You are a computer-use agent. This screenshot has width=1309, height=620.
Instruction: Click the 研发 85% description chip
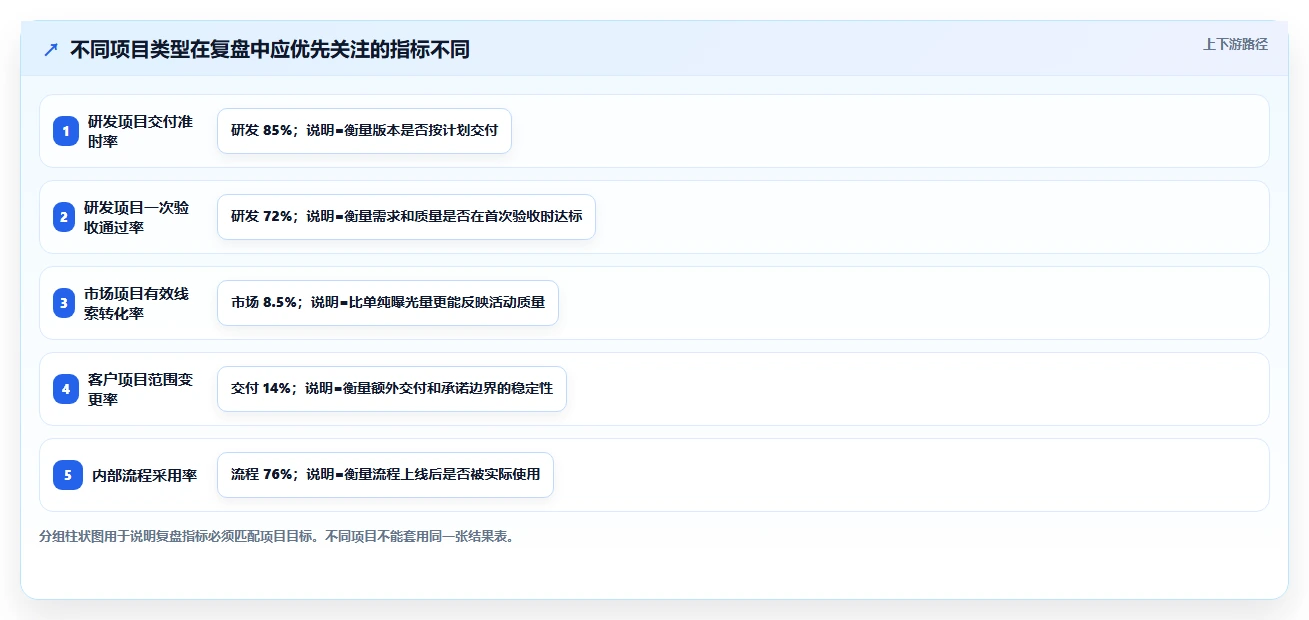[364, 131]
